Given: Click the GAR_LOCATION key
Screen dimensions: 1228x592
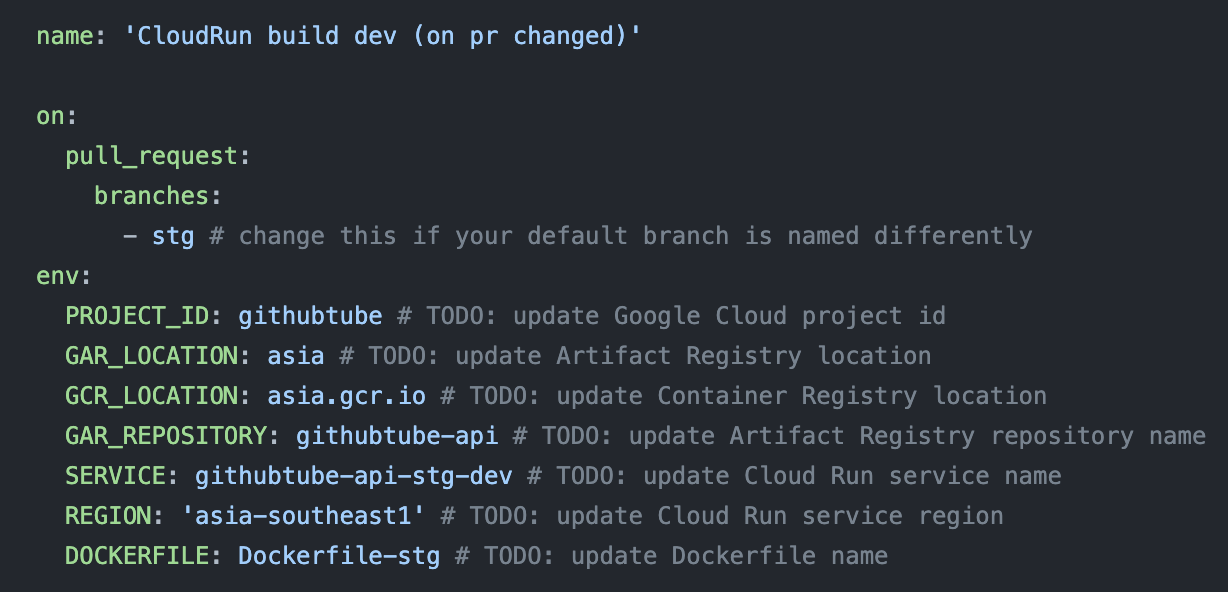Looking at the screenshot, I should 152,356.
